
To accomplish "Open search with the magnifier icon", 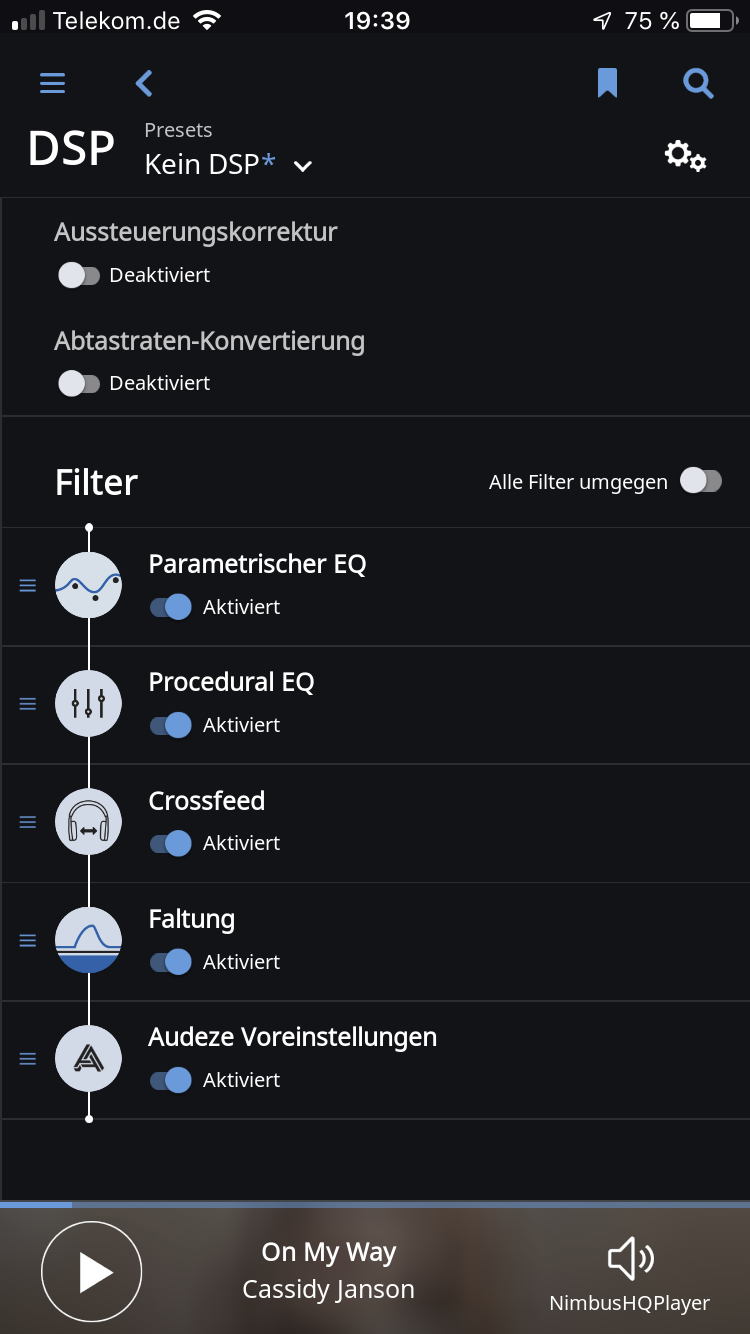I will tap(698, 83).
